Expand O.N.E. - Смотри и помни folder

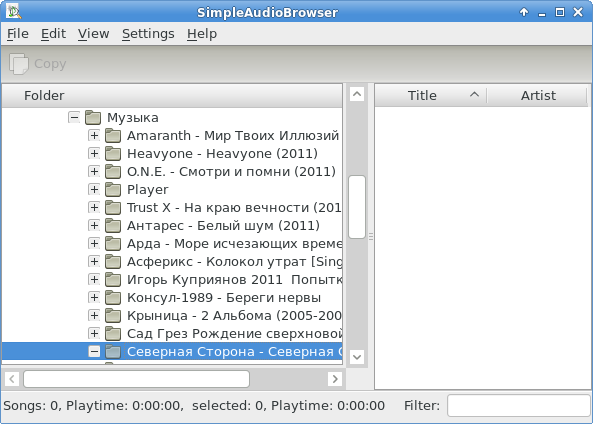(x=94, y=171)
